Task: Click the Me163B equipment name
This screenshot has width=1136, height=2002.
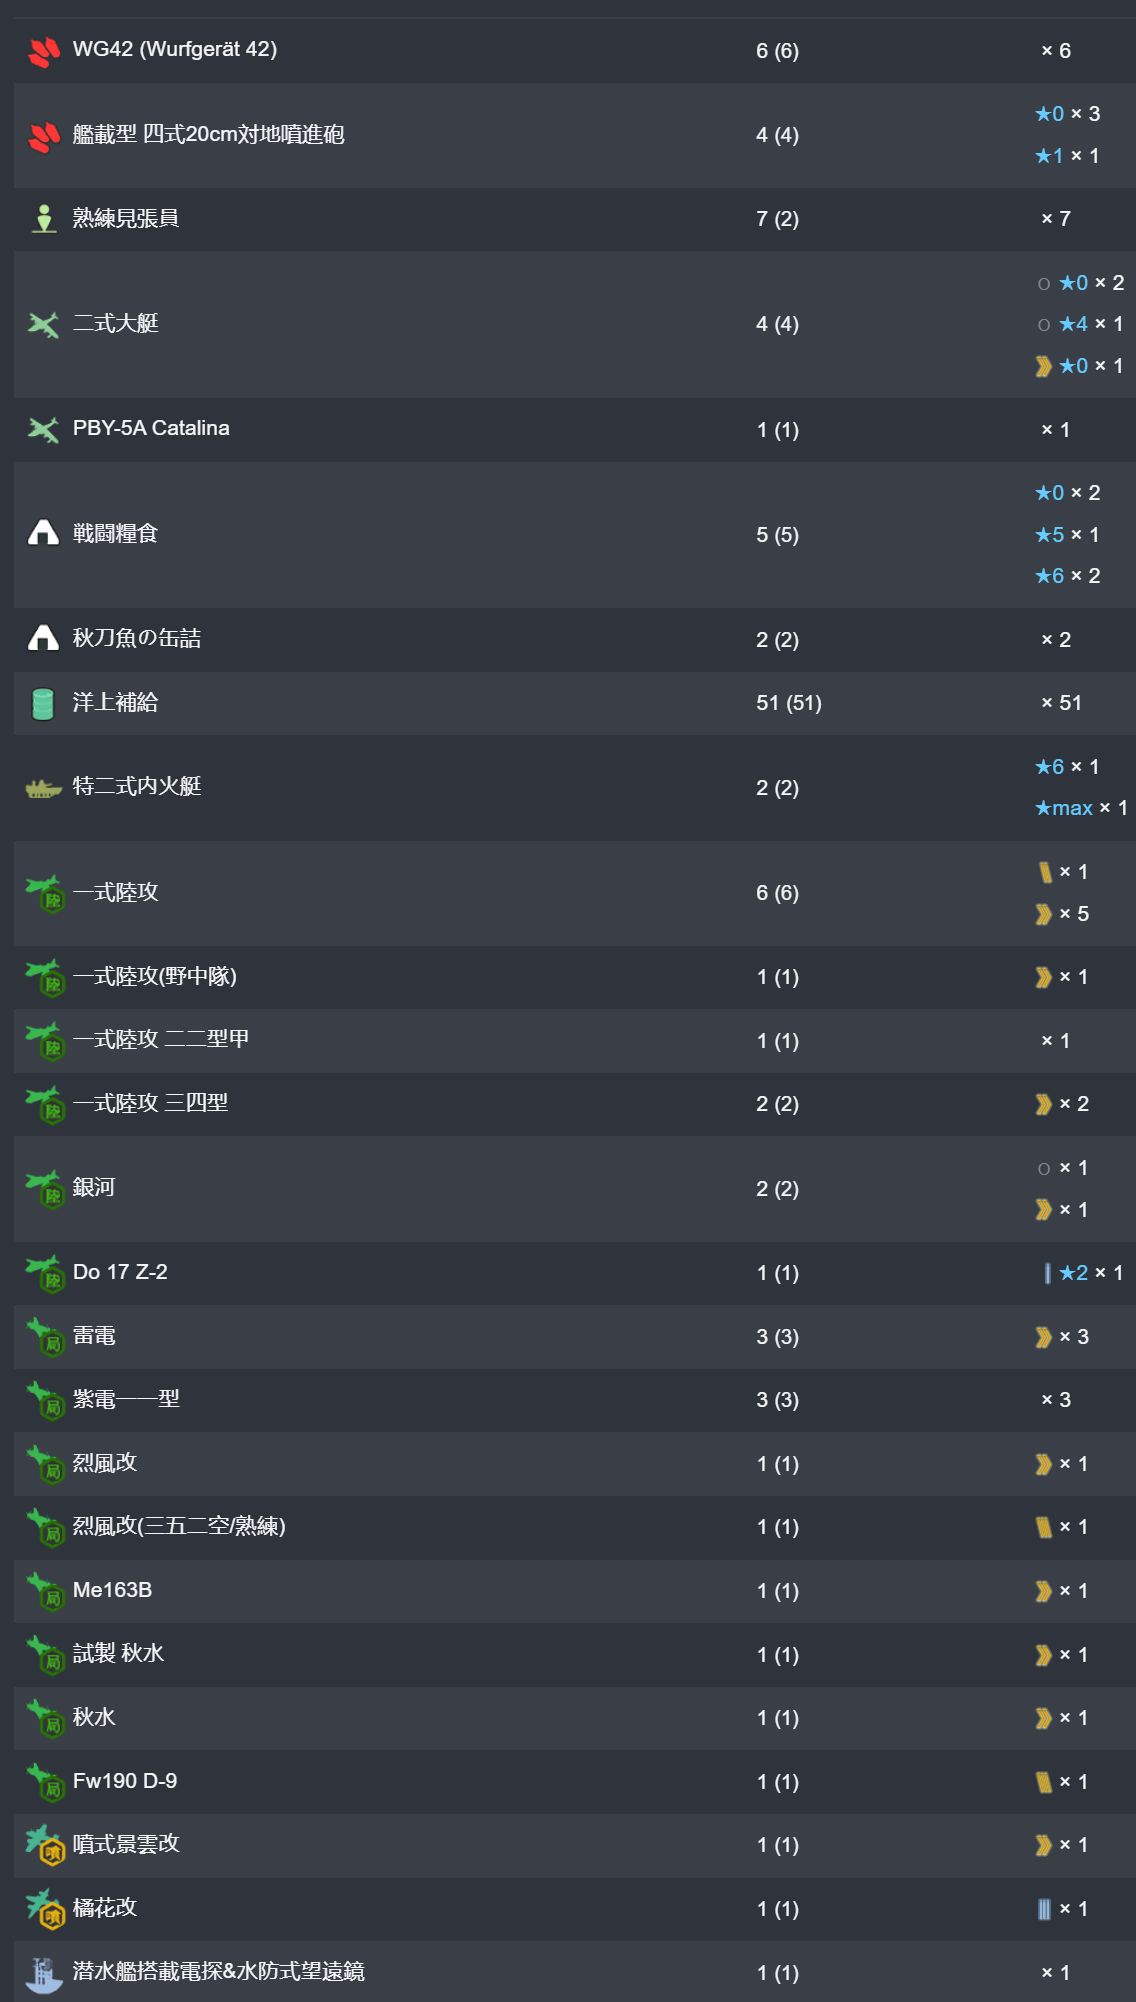Action: [112, 1590]
